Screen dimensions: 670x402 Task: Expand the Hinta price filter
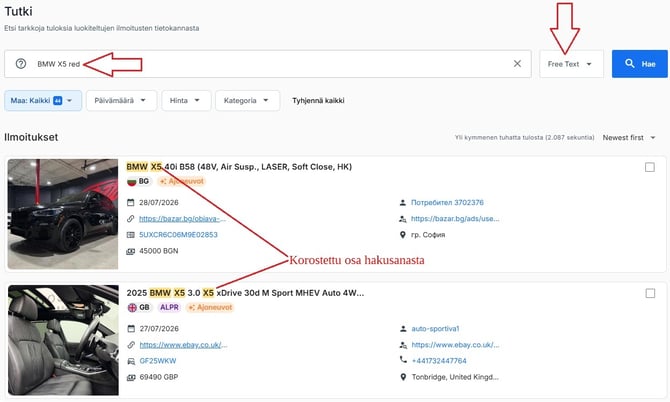[186, 101]
